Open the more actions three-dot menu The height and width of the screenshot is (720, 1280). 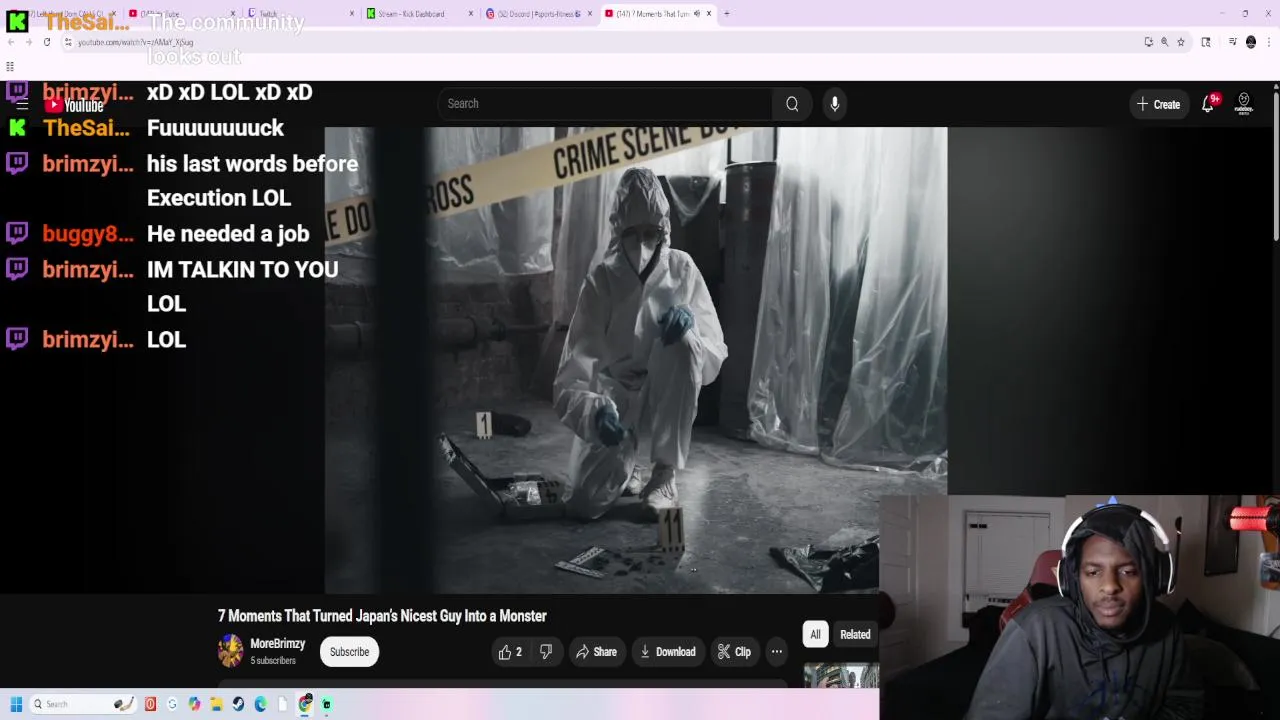click(x=776, y=652)
